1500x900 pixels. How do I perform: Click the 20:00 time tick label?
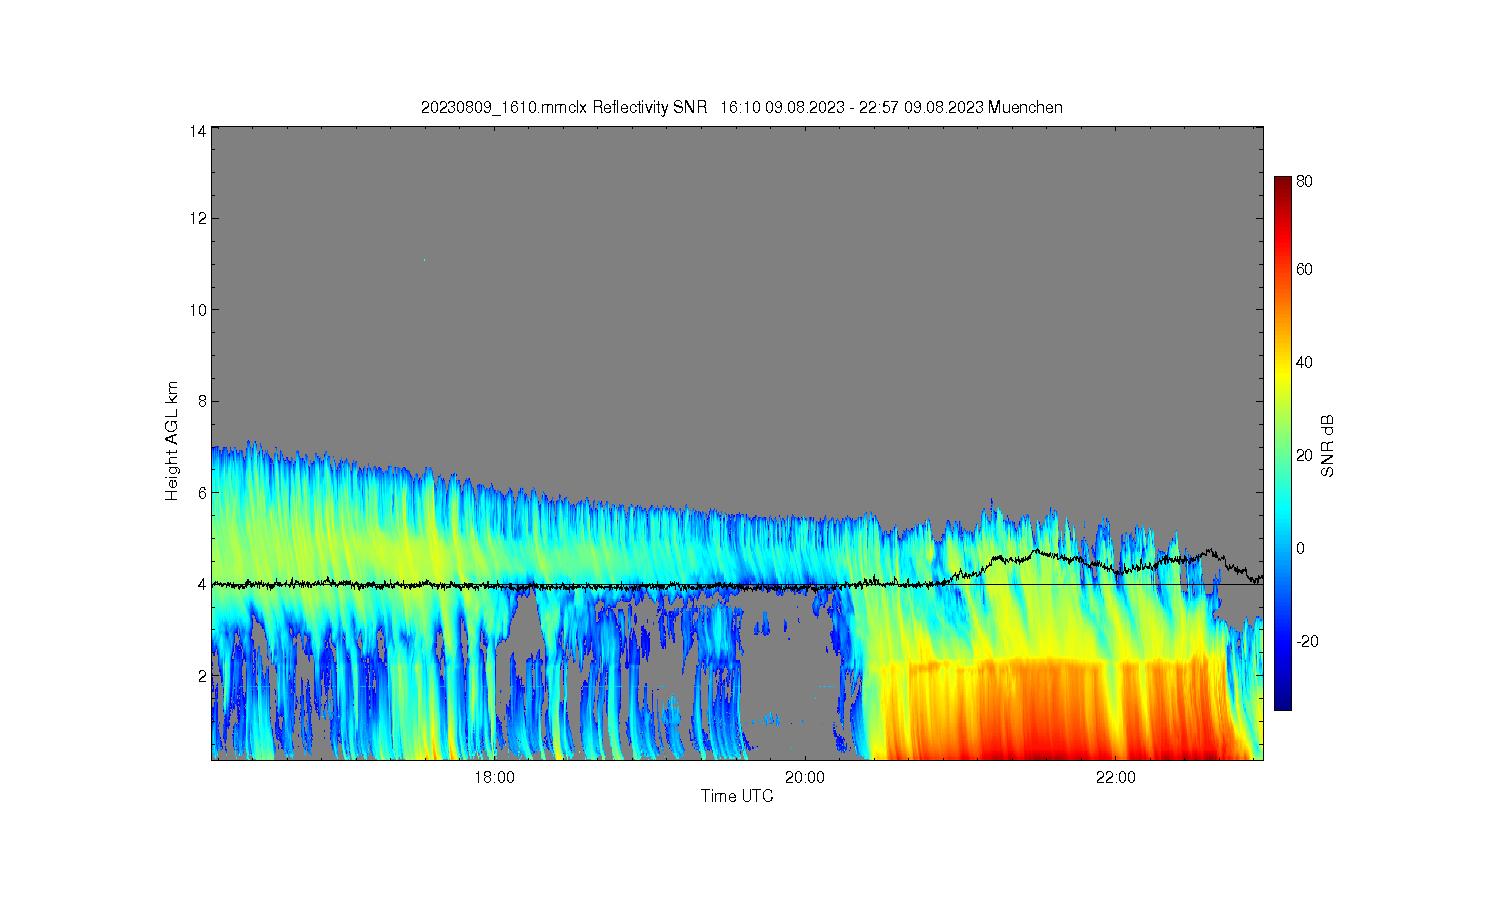click(805, 778)
